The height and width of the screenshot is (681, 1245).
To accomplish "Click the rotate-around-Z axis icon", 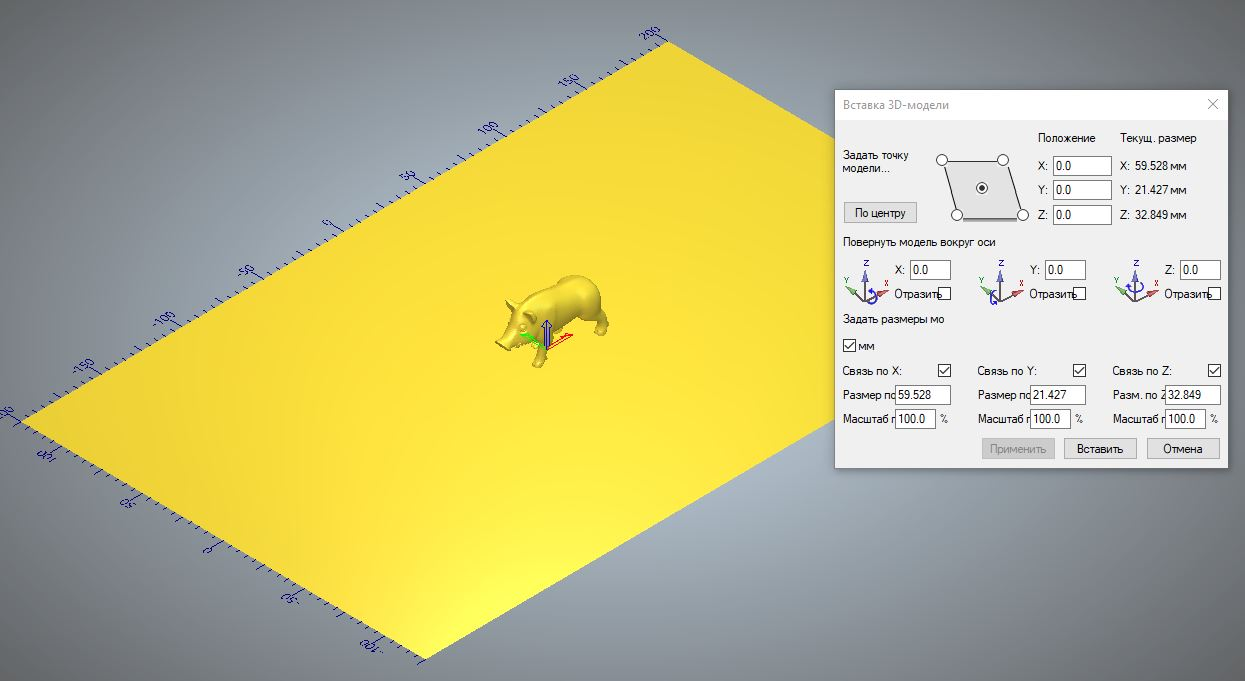I will 1135,281.
